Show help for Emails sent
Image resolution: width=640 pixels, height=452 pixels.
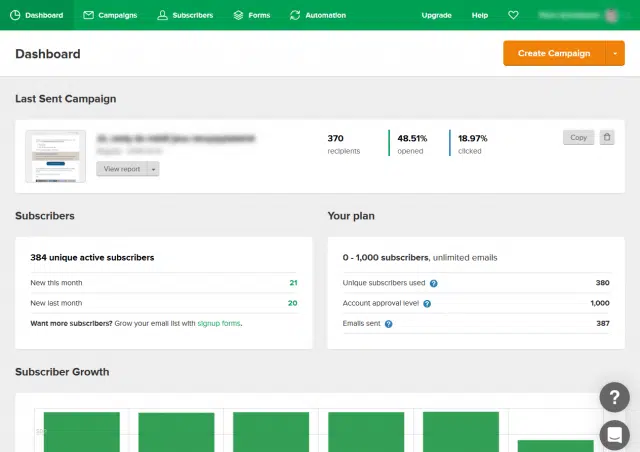[x=389, y=324]
